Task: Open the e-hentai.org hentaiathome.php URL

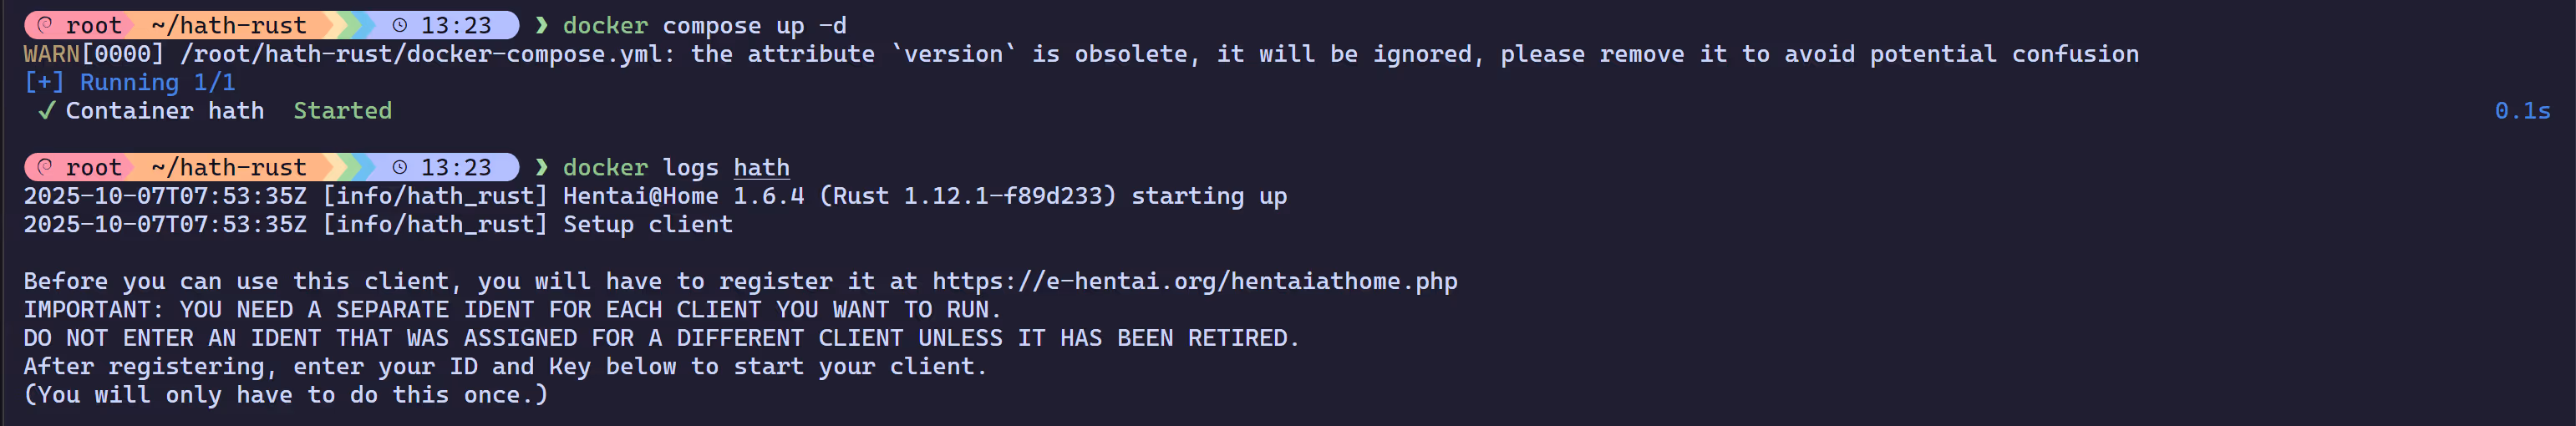Action: pos(1194,281)
